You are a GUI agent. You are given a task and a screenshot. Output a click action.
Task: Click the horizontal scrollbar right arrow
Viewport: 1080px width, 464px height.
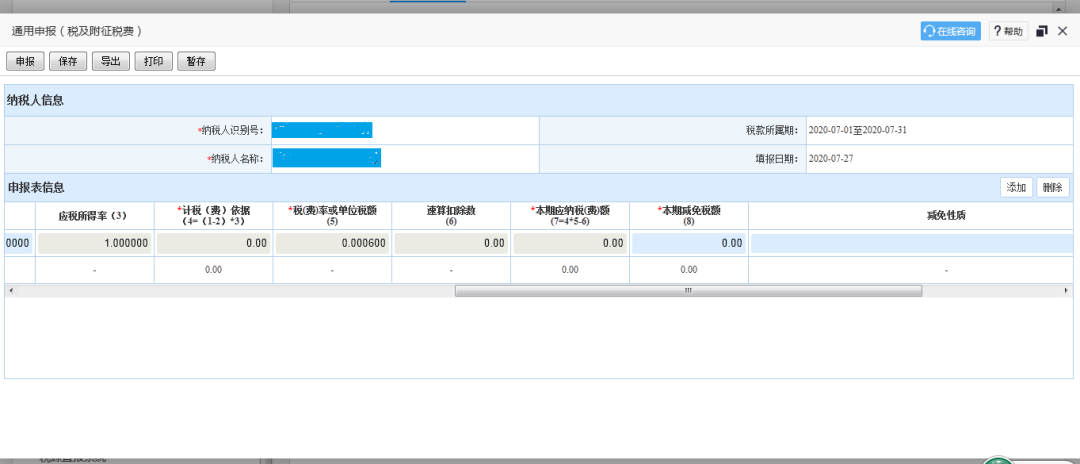pos(1066,290)
